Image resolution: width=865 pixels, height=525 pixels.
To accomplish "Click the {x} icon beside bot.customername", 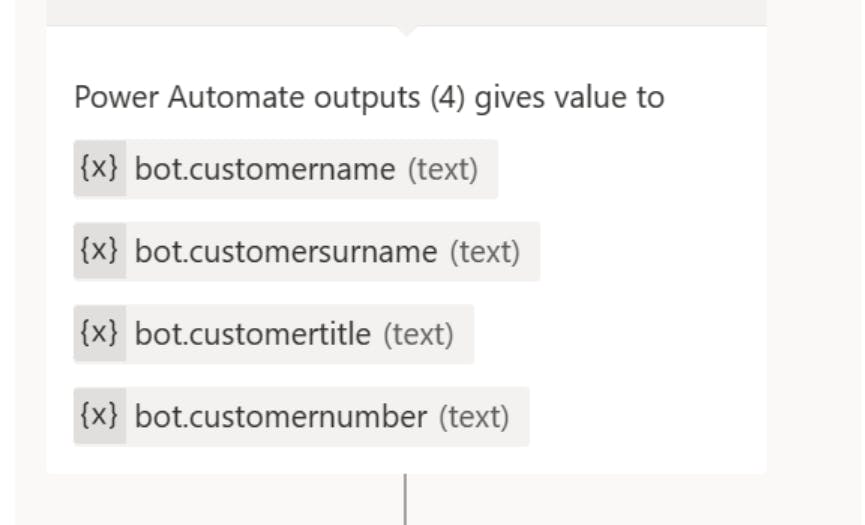I will [100, 168].
